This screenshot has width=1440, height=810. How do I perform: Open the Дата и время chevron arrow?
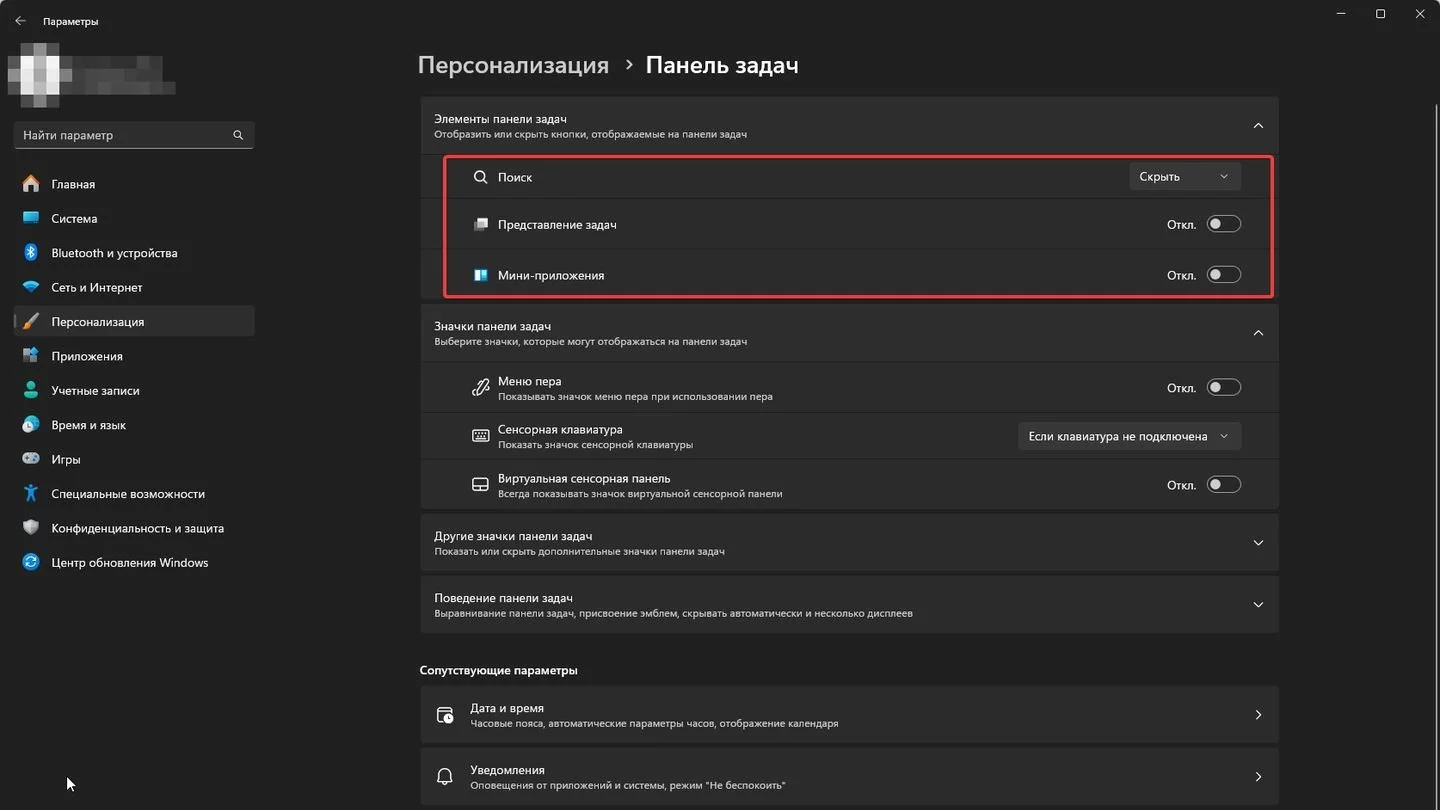[x=1258, y=715]
